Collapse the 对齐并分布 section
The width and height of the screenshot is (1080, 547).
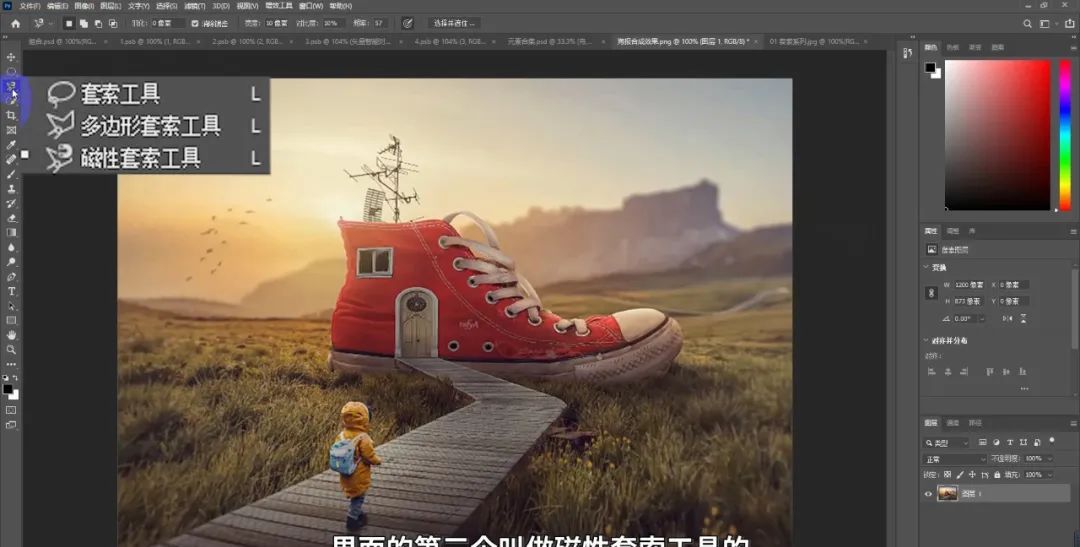[926, 340]
